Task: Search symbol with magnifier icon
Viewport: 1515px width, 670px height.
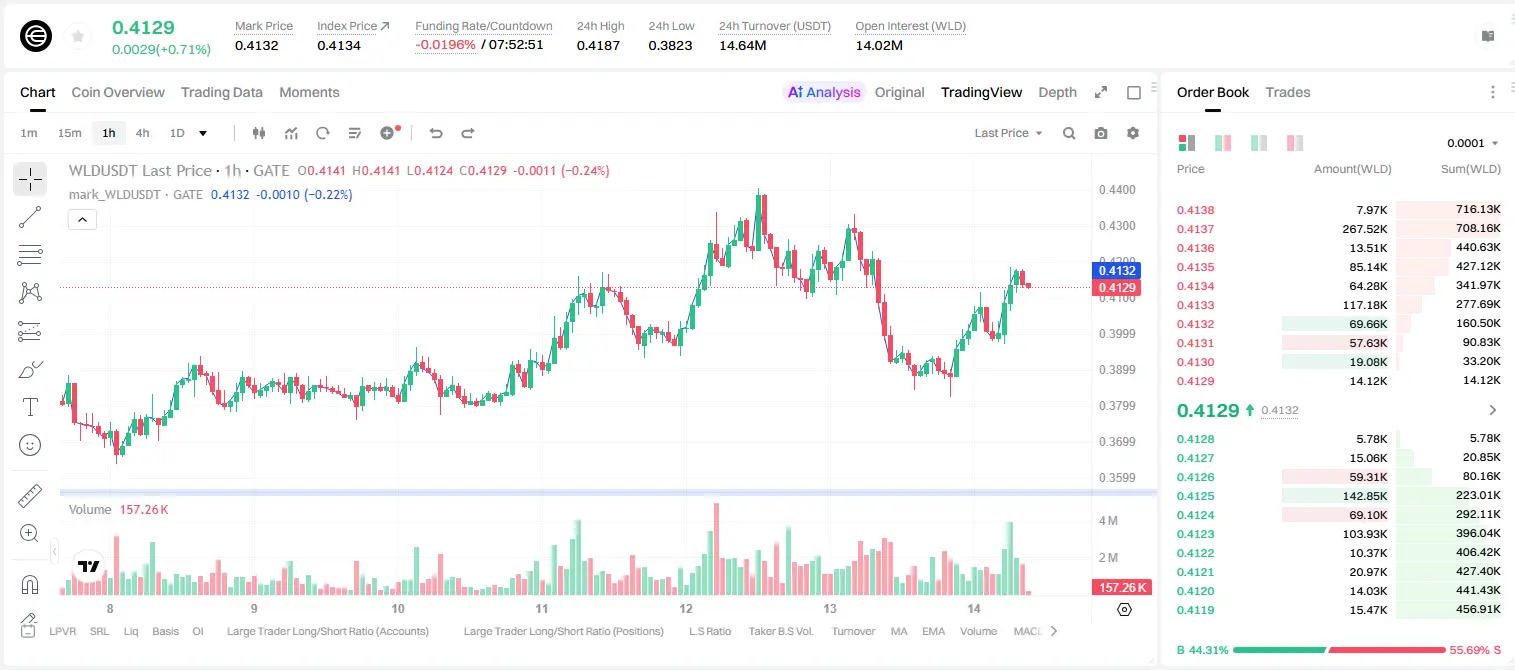Action: point(1069,133)
